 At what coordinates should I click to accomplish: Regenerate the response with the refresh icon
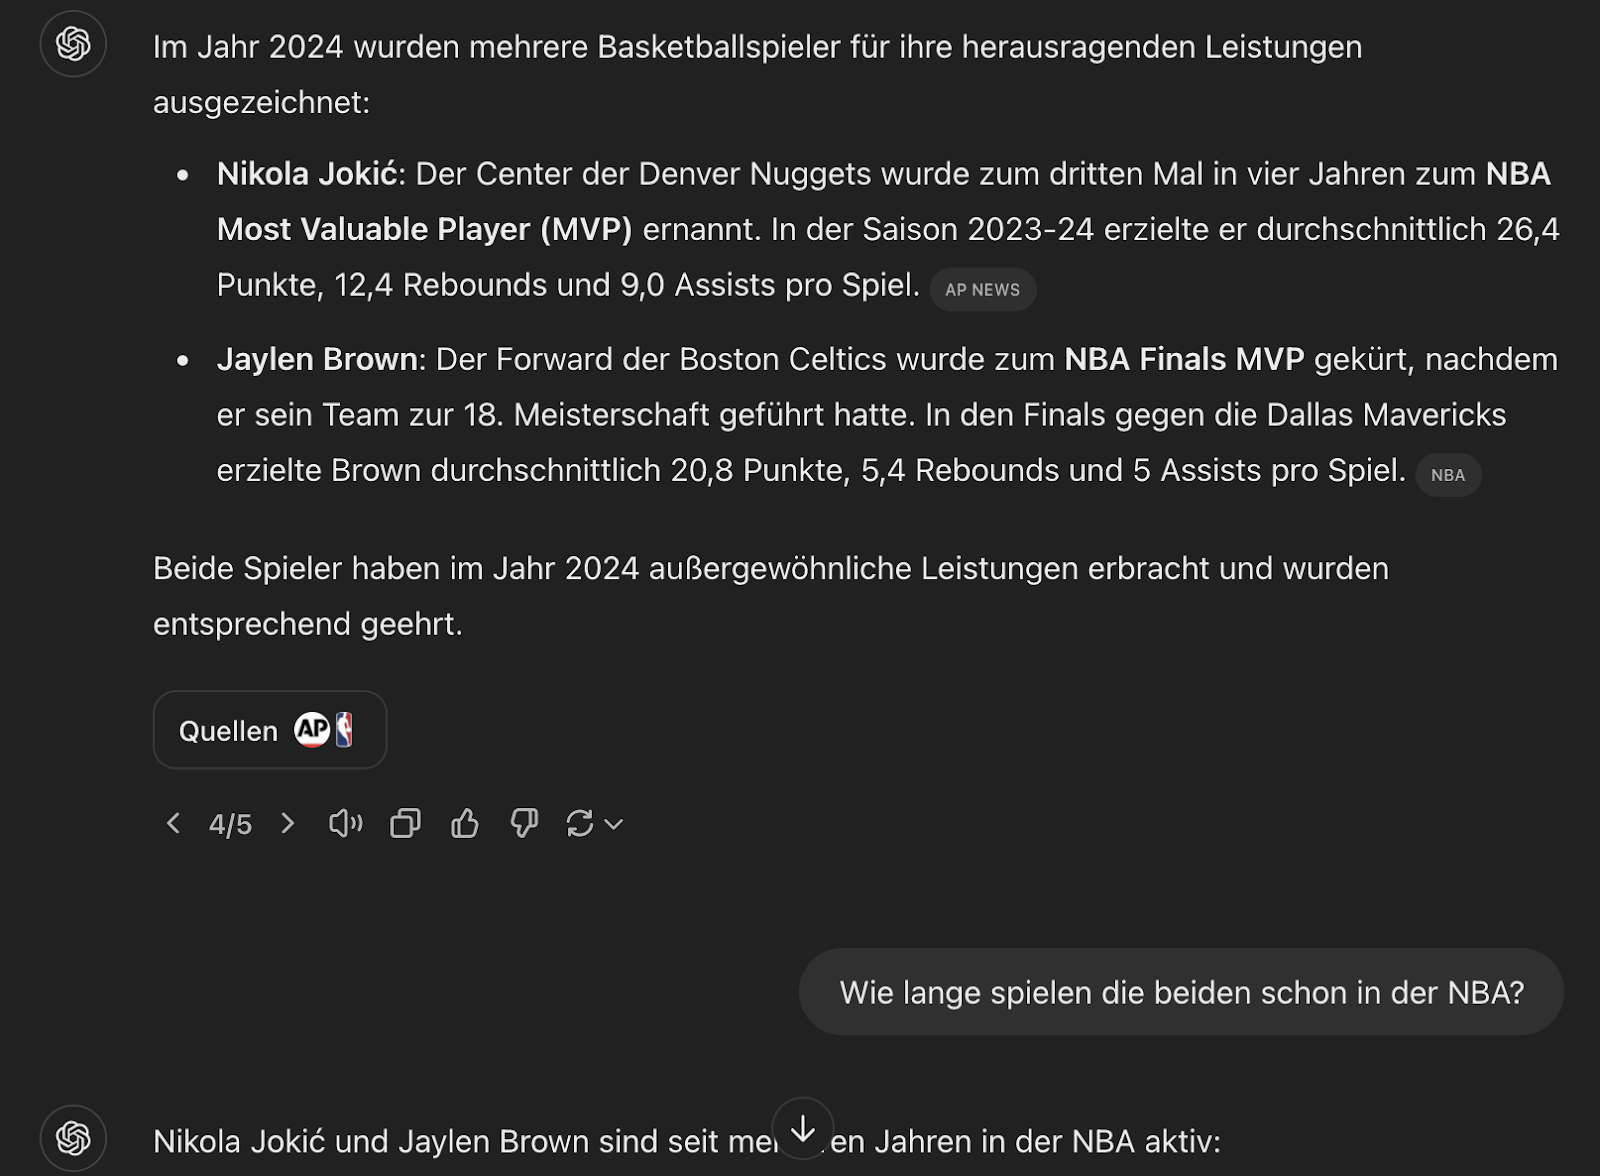(580, 823)
